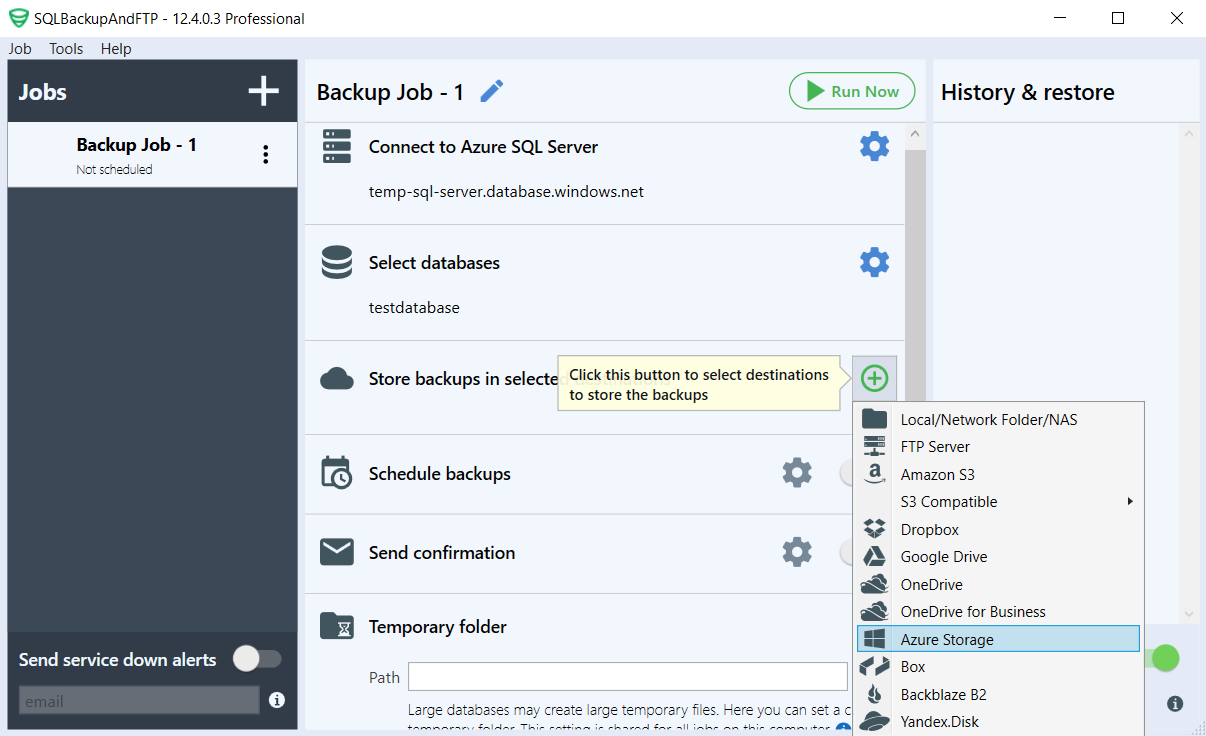This screenshot has height=736, width=1206.
Task: Open Send confirmation settings gear
Action: pyautogui.click(x=797, y=552)
